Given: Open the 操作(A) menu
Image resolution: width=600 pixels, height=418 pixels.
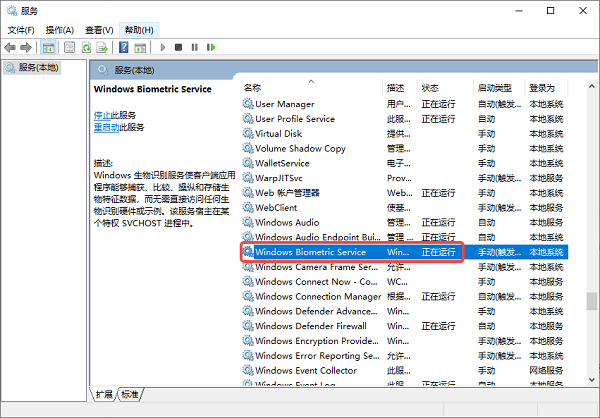Looking at the screenshot, I should (x=60, y=30).
